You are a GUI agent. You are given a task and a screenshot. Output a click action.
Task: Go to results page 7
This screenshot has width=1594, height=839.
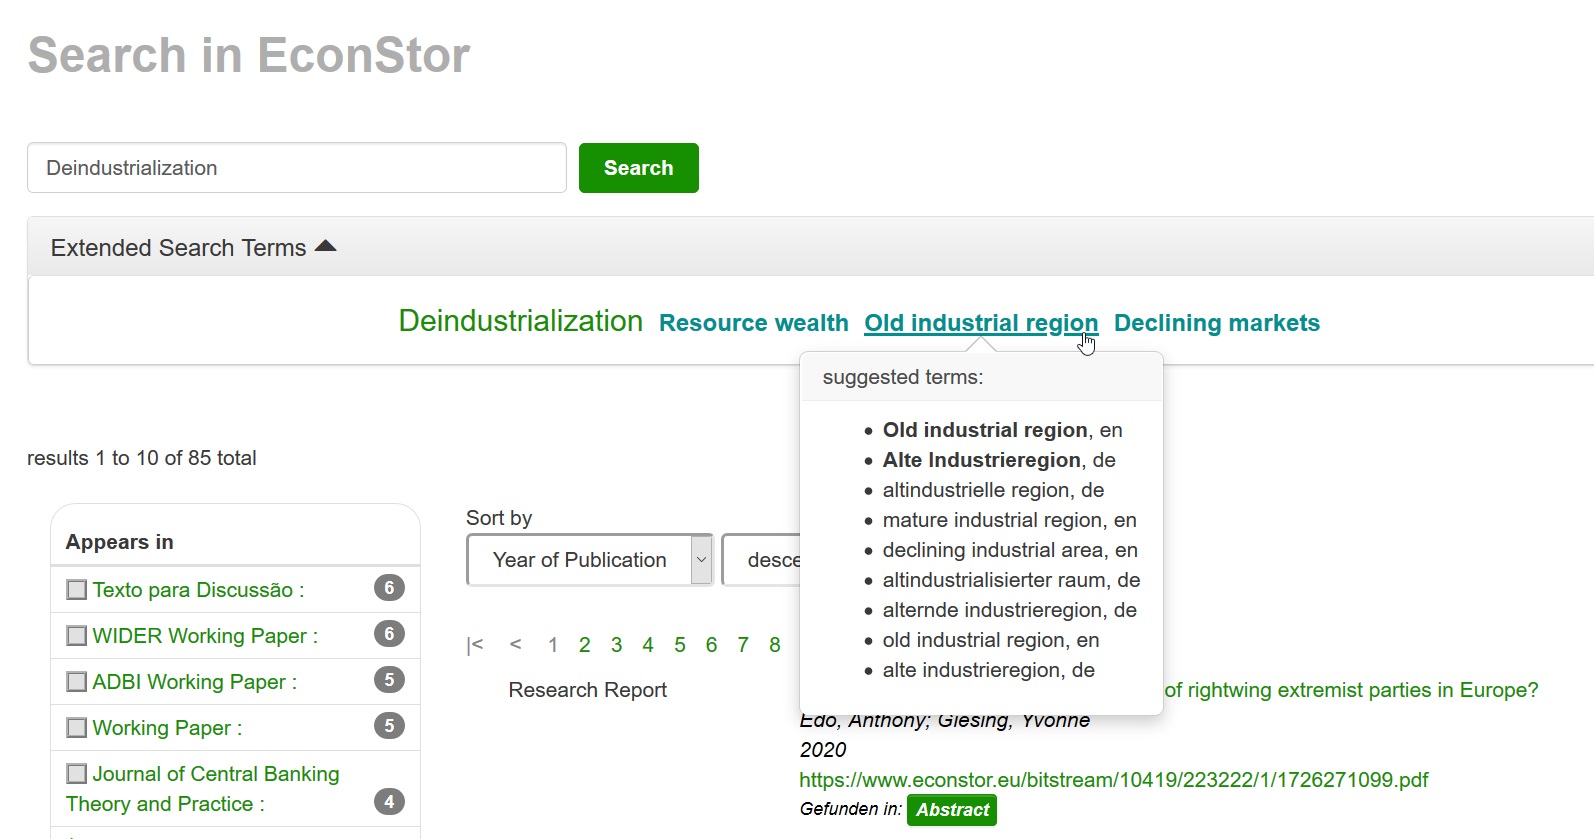click(x=743, y=645)
